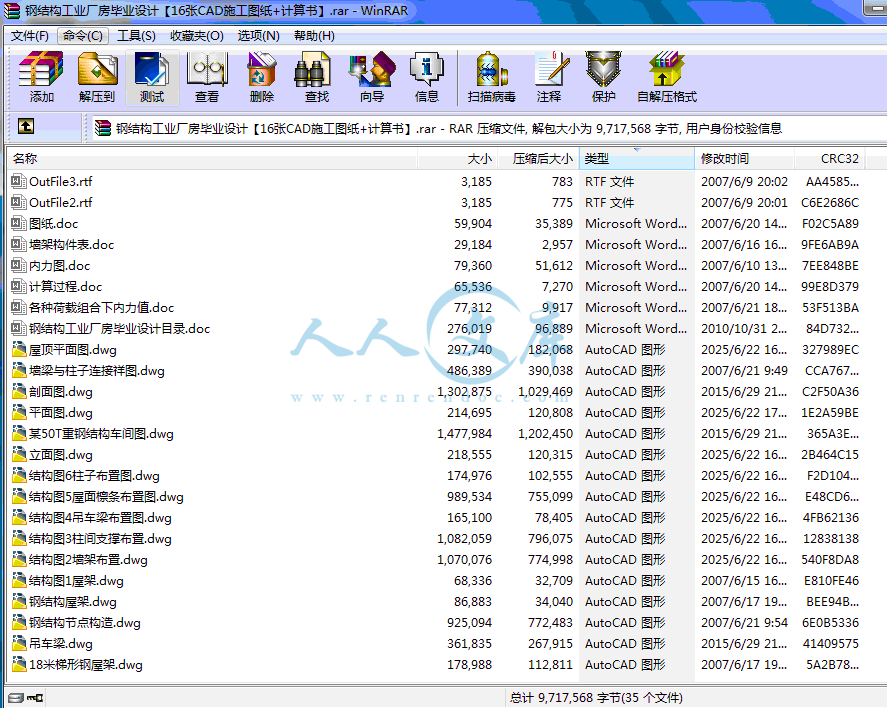
Task: Select the file 结构图2墙架布置.dwg
Action: 88,559
